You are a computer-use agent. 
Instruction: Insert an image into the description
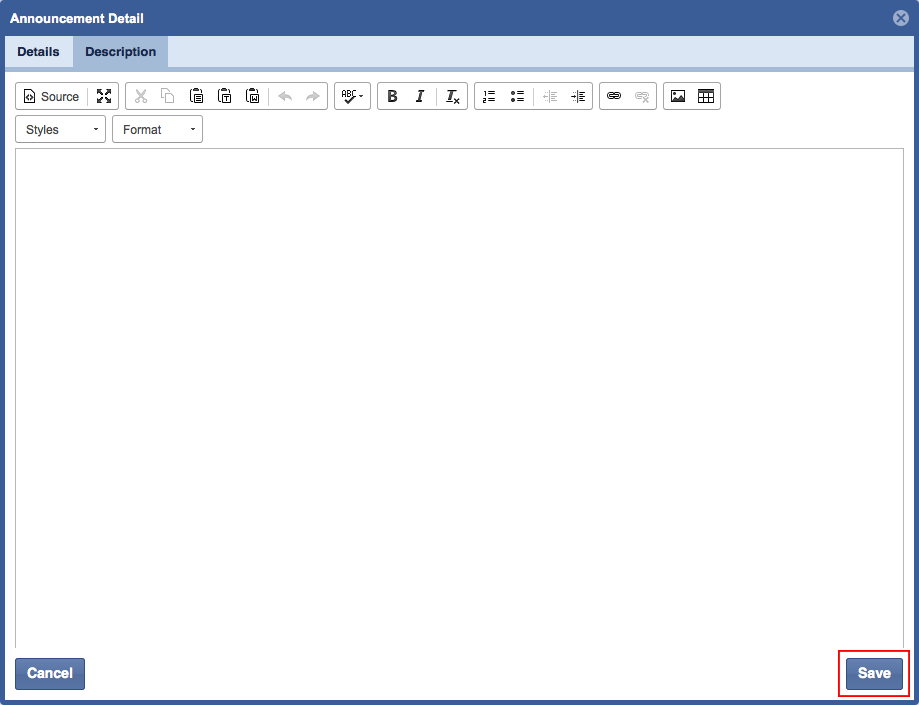(x=678, y=97)
